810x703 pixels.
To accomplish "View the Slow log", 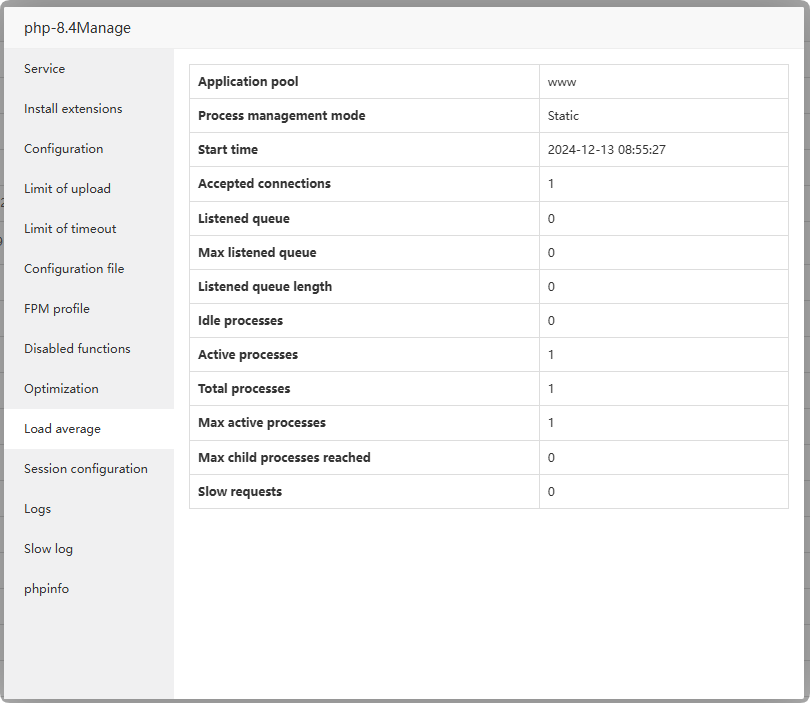I will pyautogui.click(x=49, y=549).
